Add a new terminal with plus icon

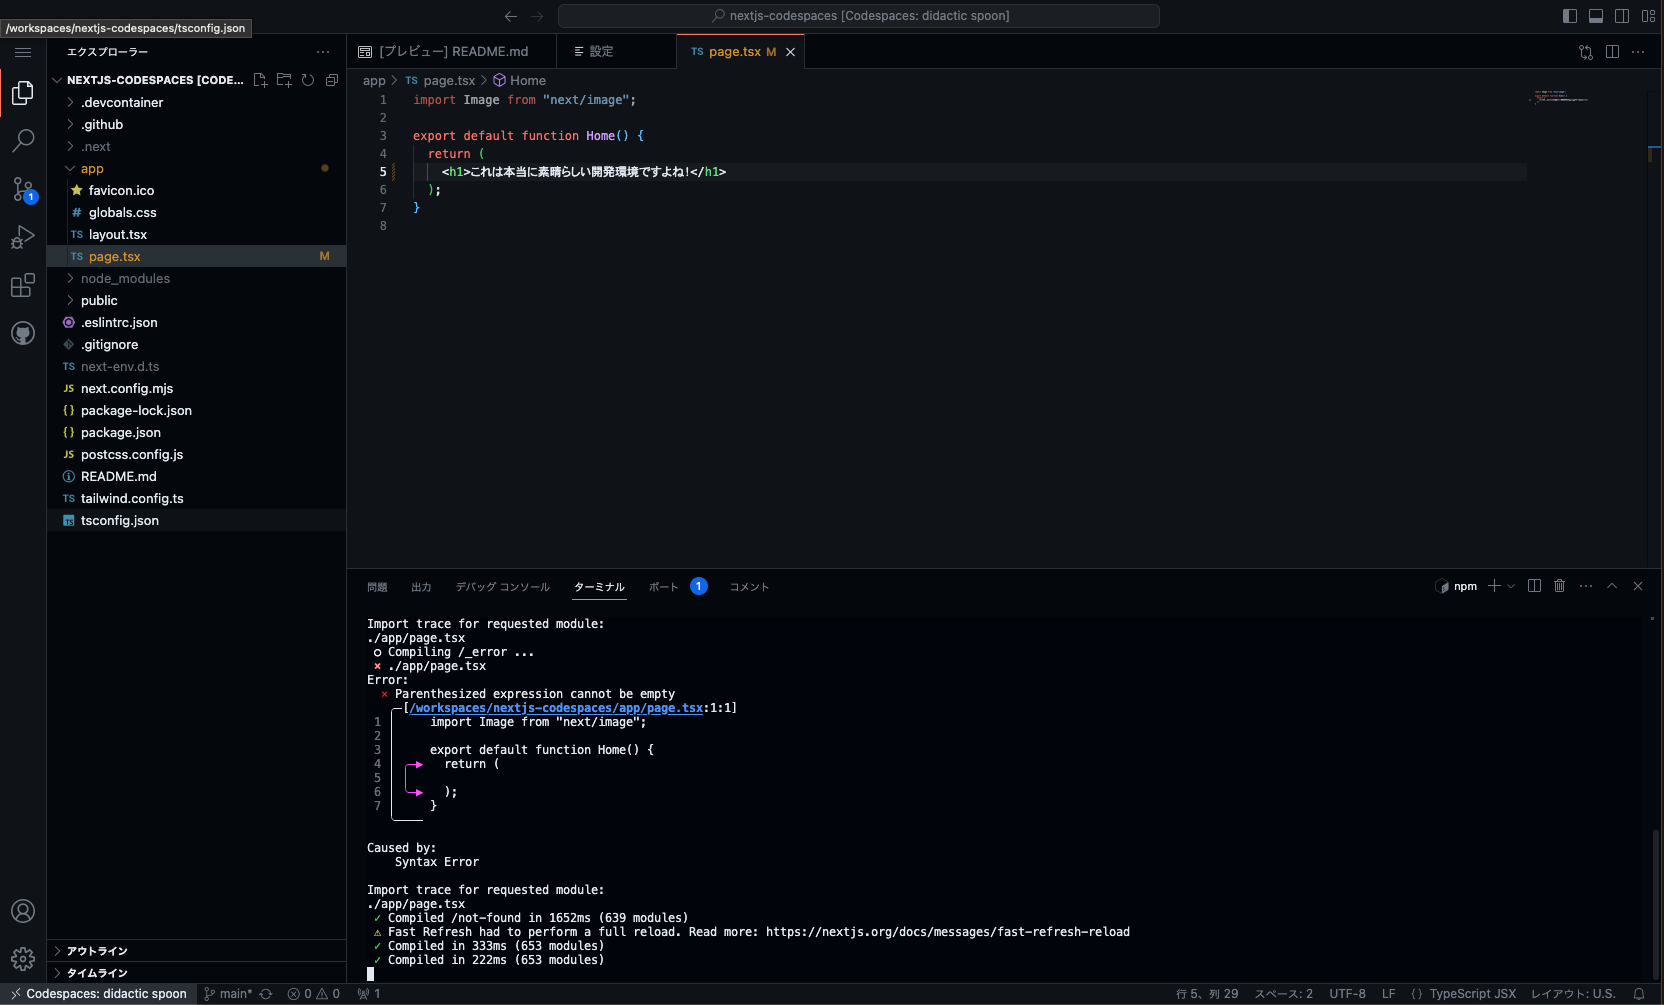click(x=1494, y=586)
